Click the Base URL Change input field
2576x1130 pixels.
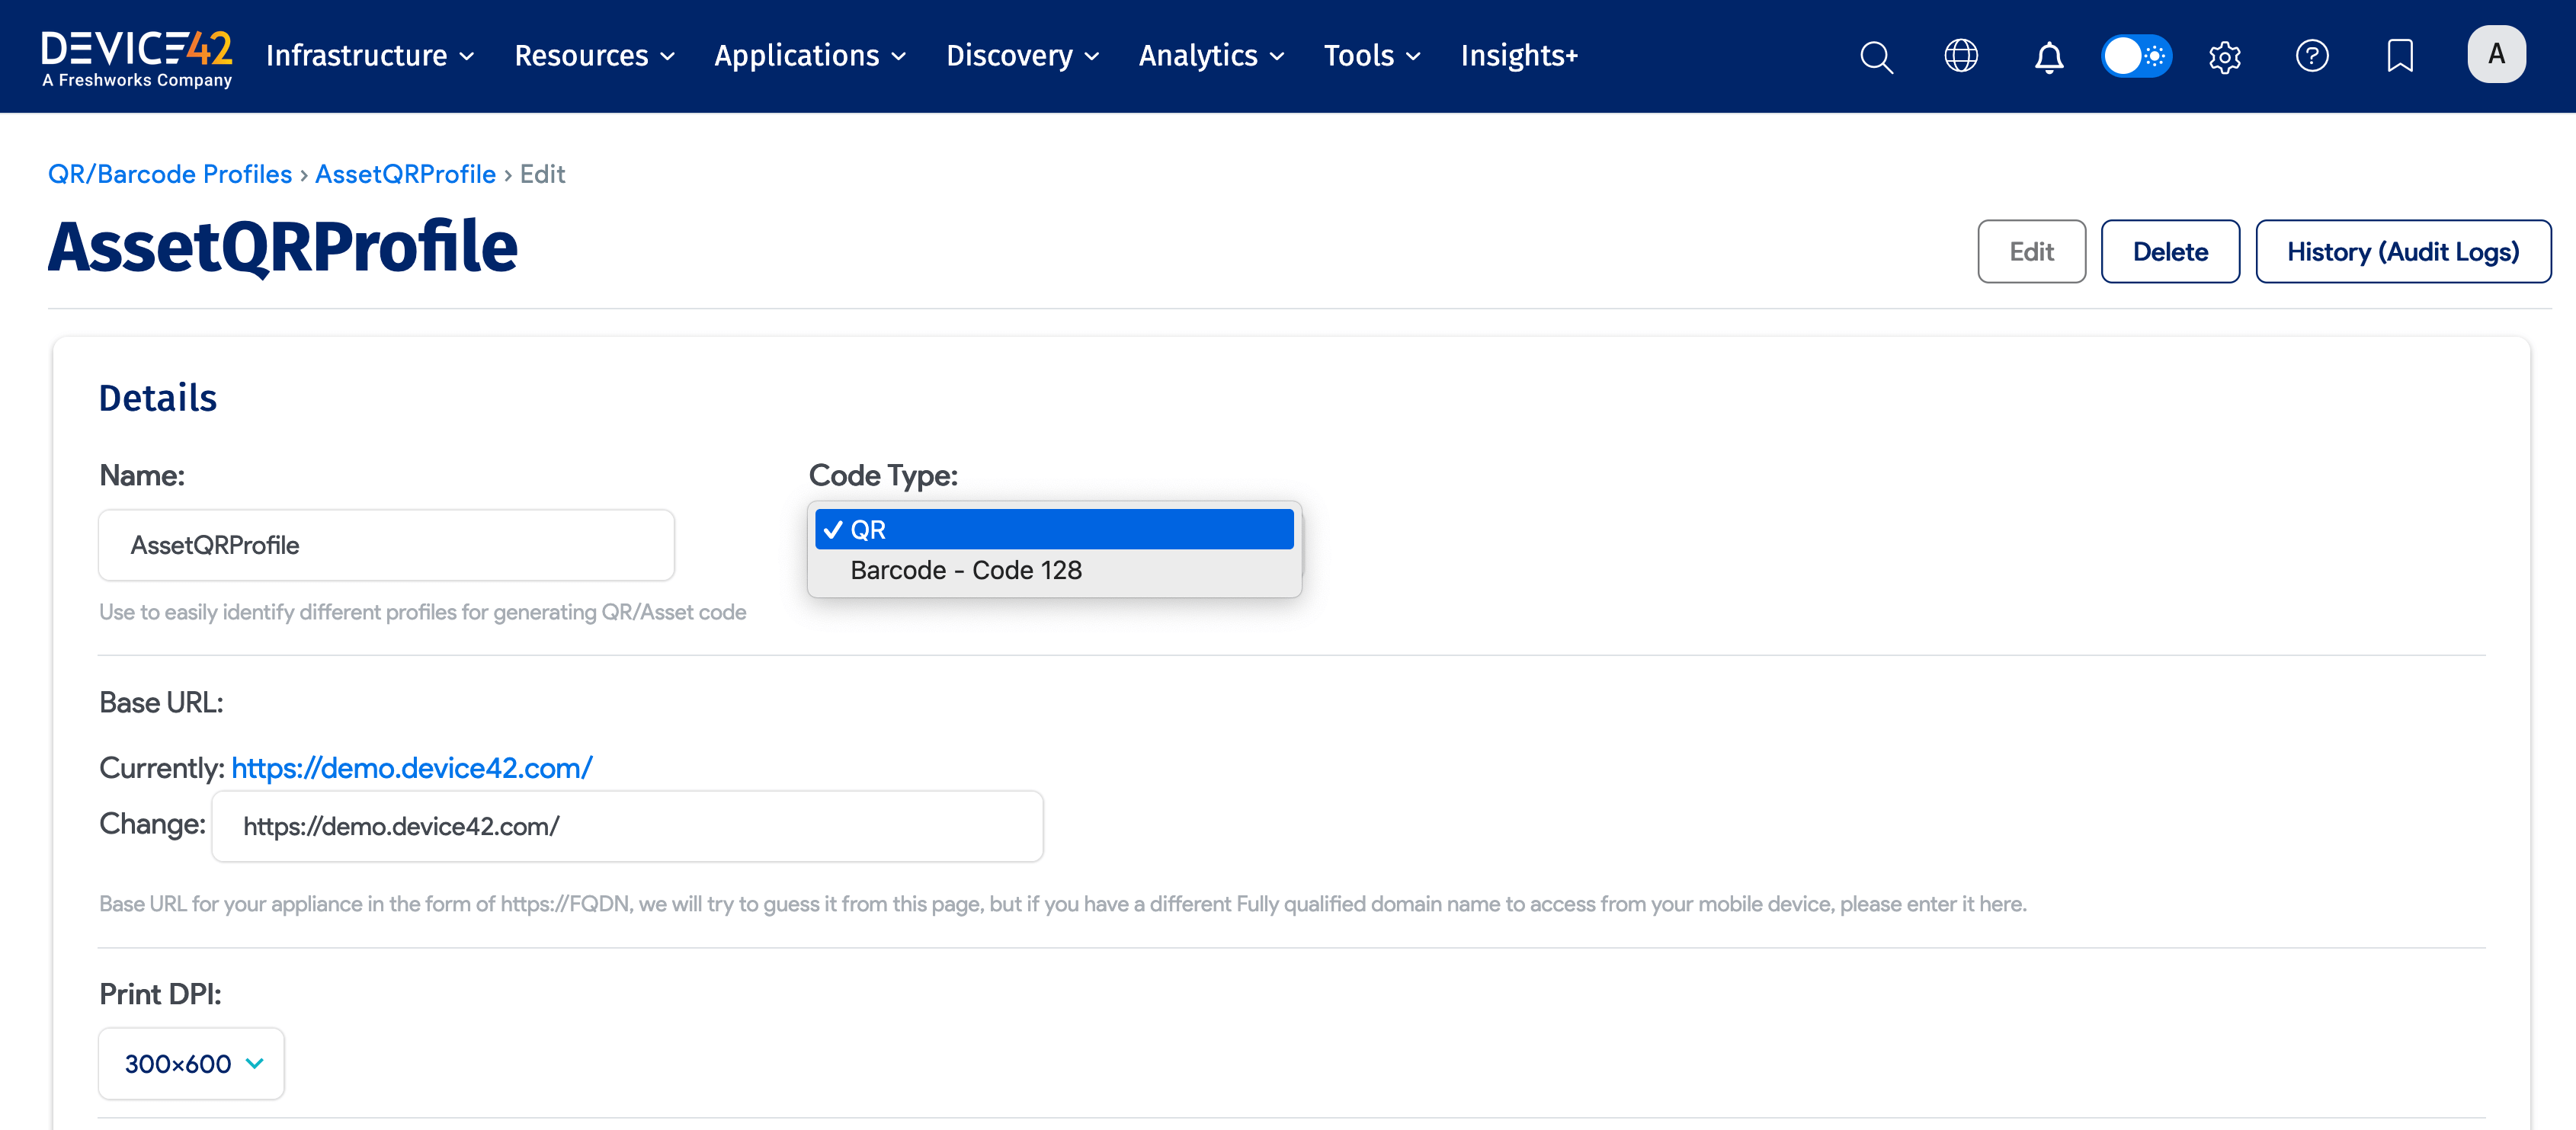point(627,826)
